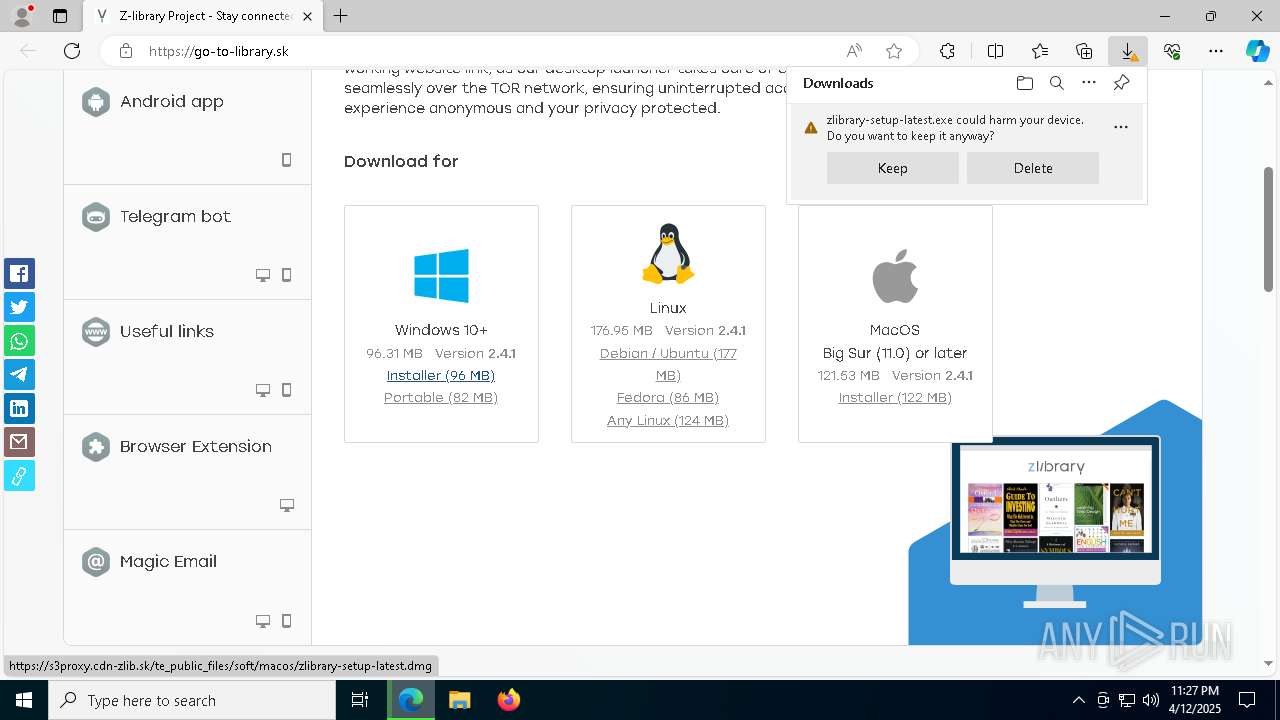The width and height of the screenshot is (1280, 720).
Task: Download MacOS Installer (122 MB)
Action: coord(895,397)
